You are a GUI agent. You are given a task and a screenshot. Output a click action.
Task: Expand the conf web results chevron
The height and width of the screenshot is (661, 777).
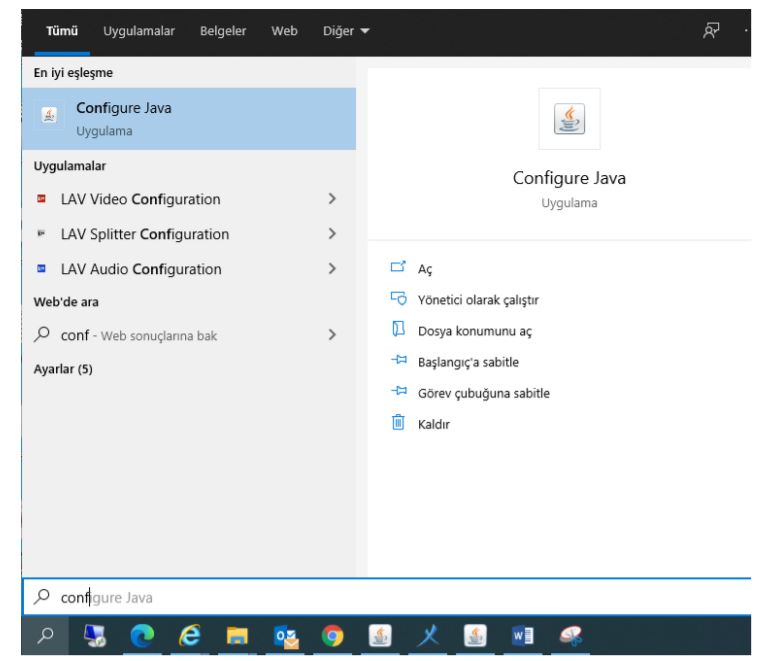[332, 335]
